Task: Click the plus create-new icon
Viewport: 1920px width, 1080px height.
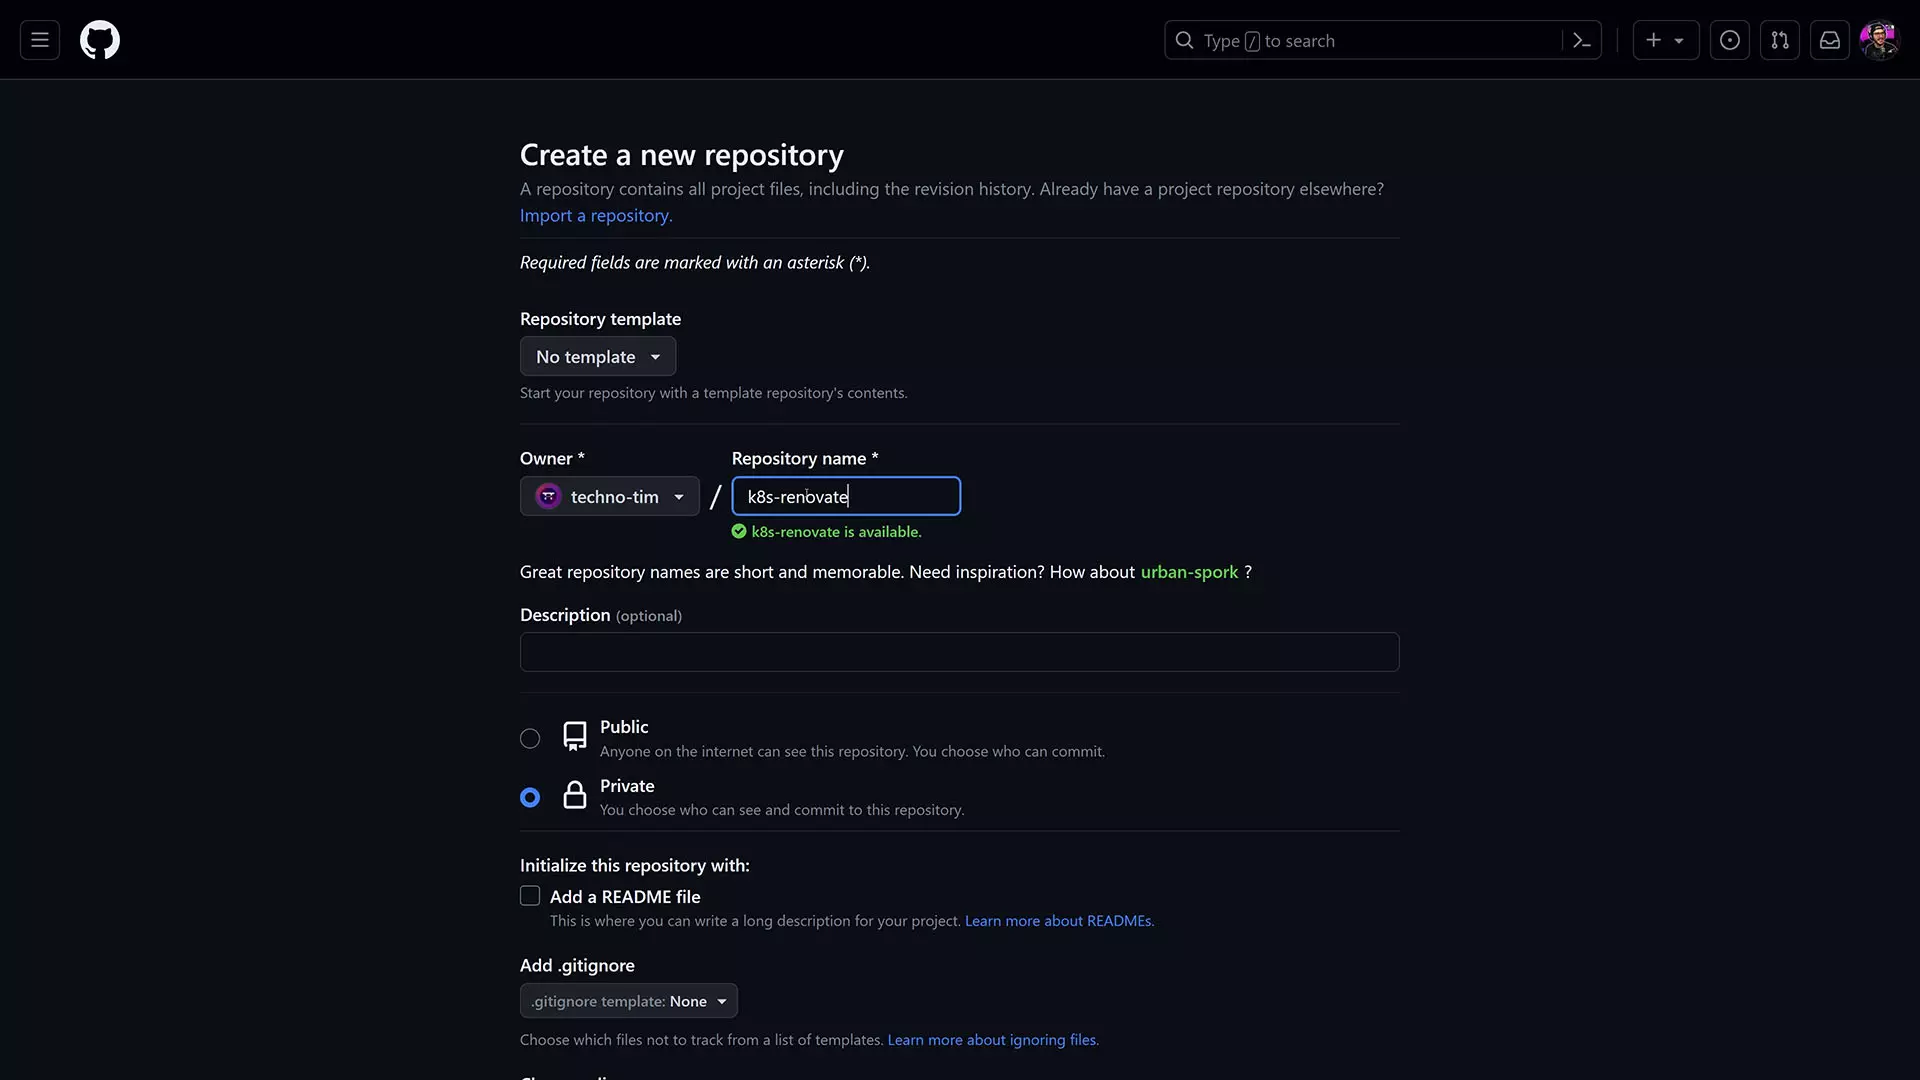Action: click(1654, 40)
